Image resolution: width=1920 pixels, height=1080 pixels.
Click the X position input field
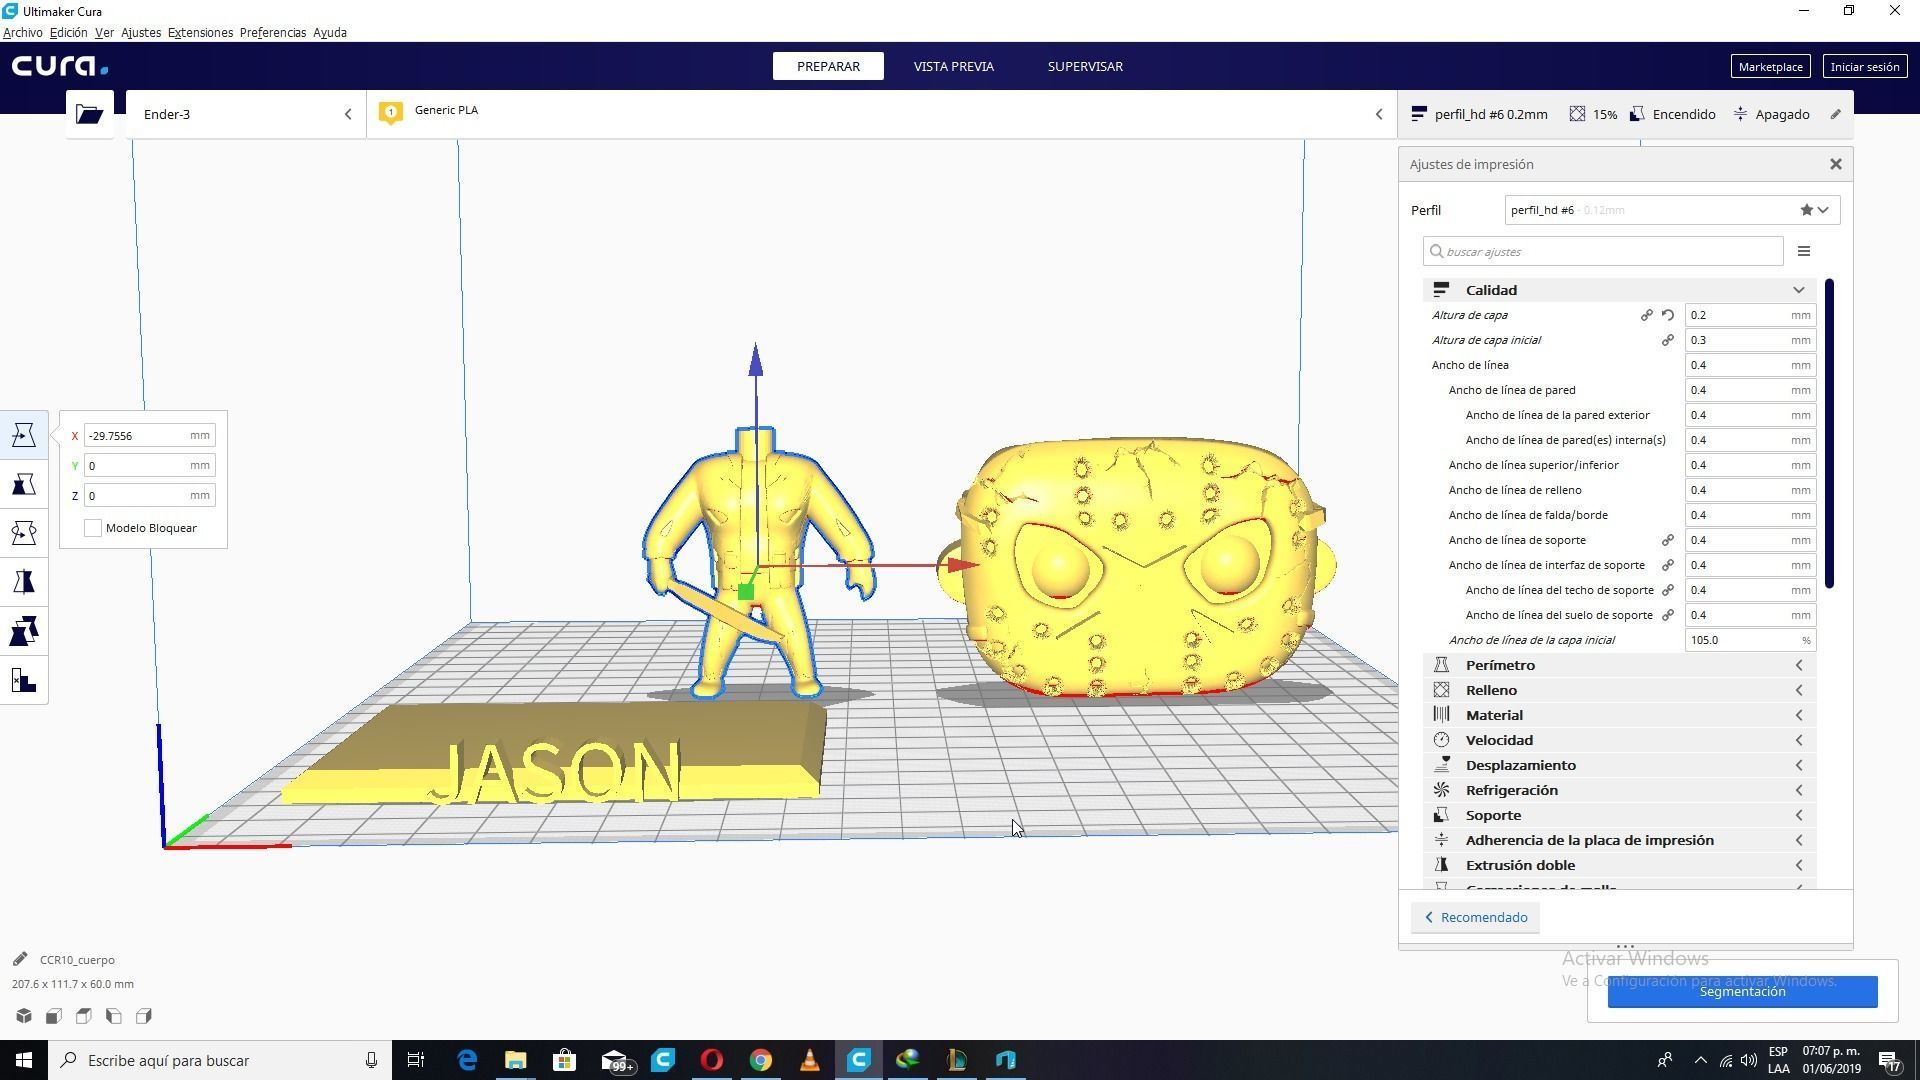tap(148, 435)
